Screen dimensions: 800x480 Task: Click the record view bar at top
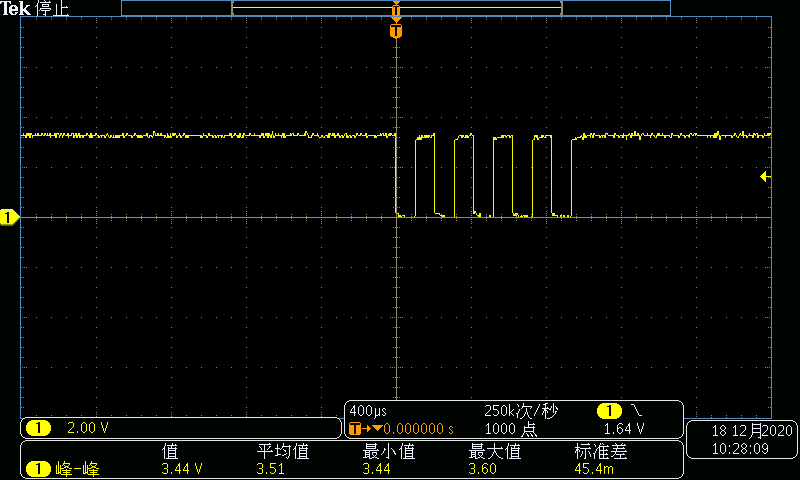click(x=396, y=8)
